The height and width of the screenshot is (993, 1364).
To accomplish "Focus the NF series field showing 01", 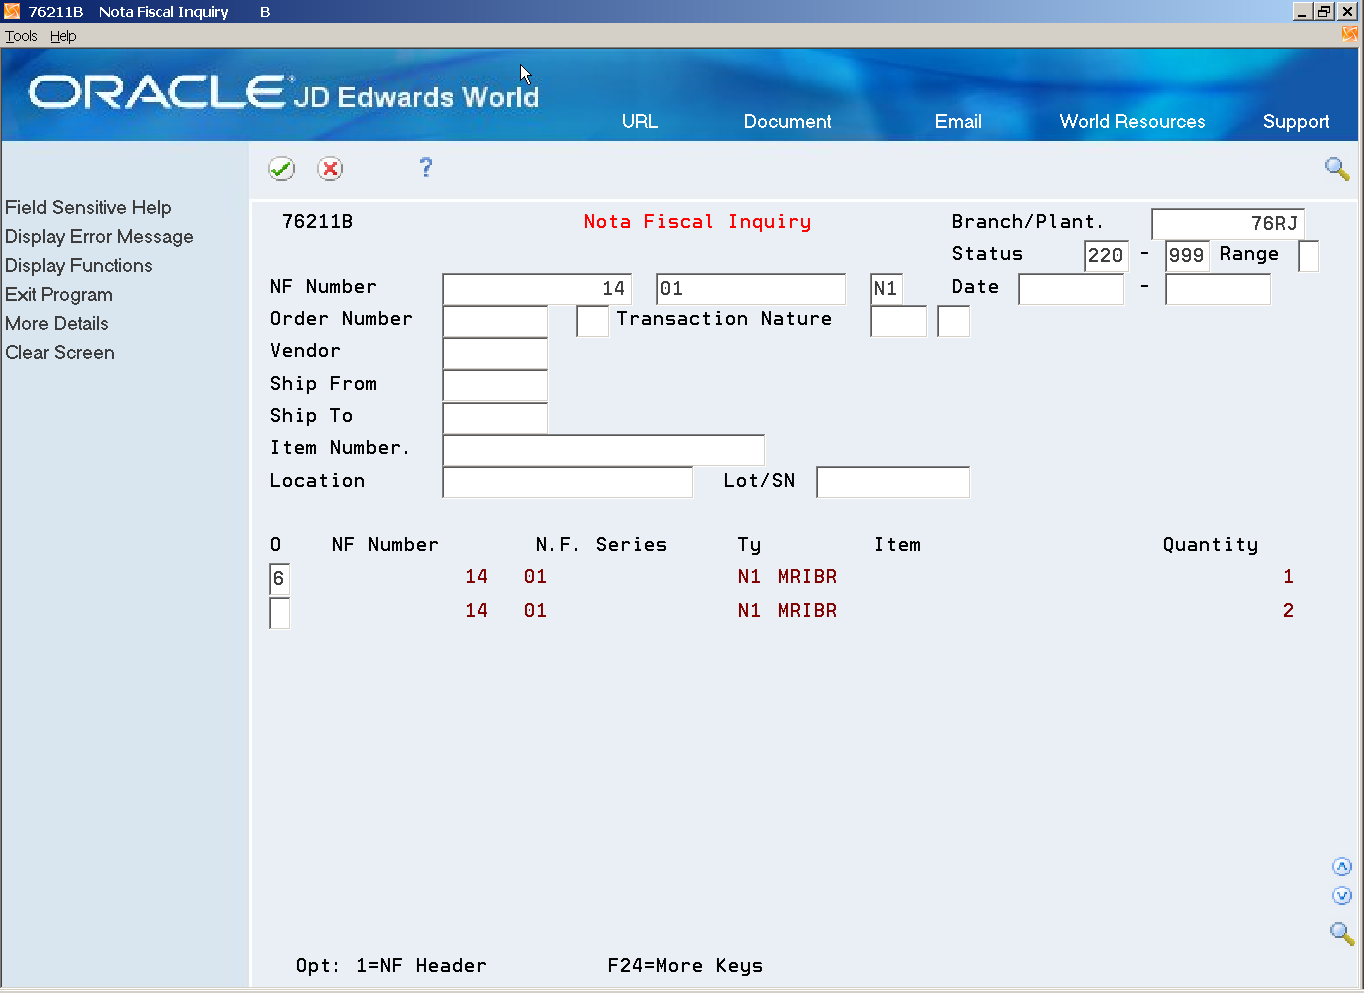I will click(x=751, y=289).
